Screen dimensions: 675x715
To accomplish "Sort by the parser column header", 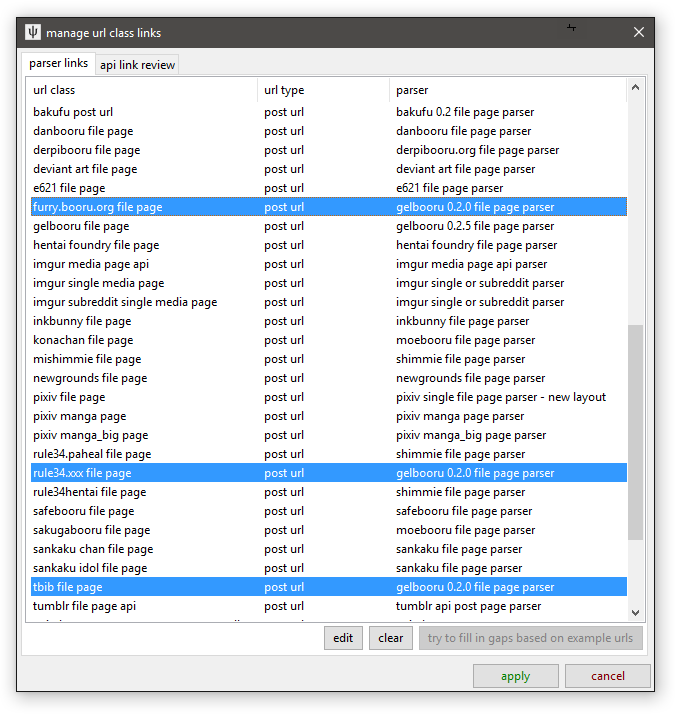I will [x=508, y=90].
